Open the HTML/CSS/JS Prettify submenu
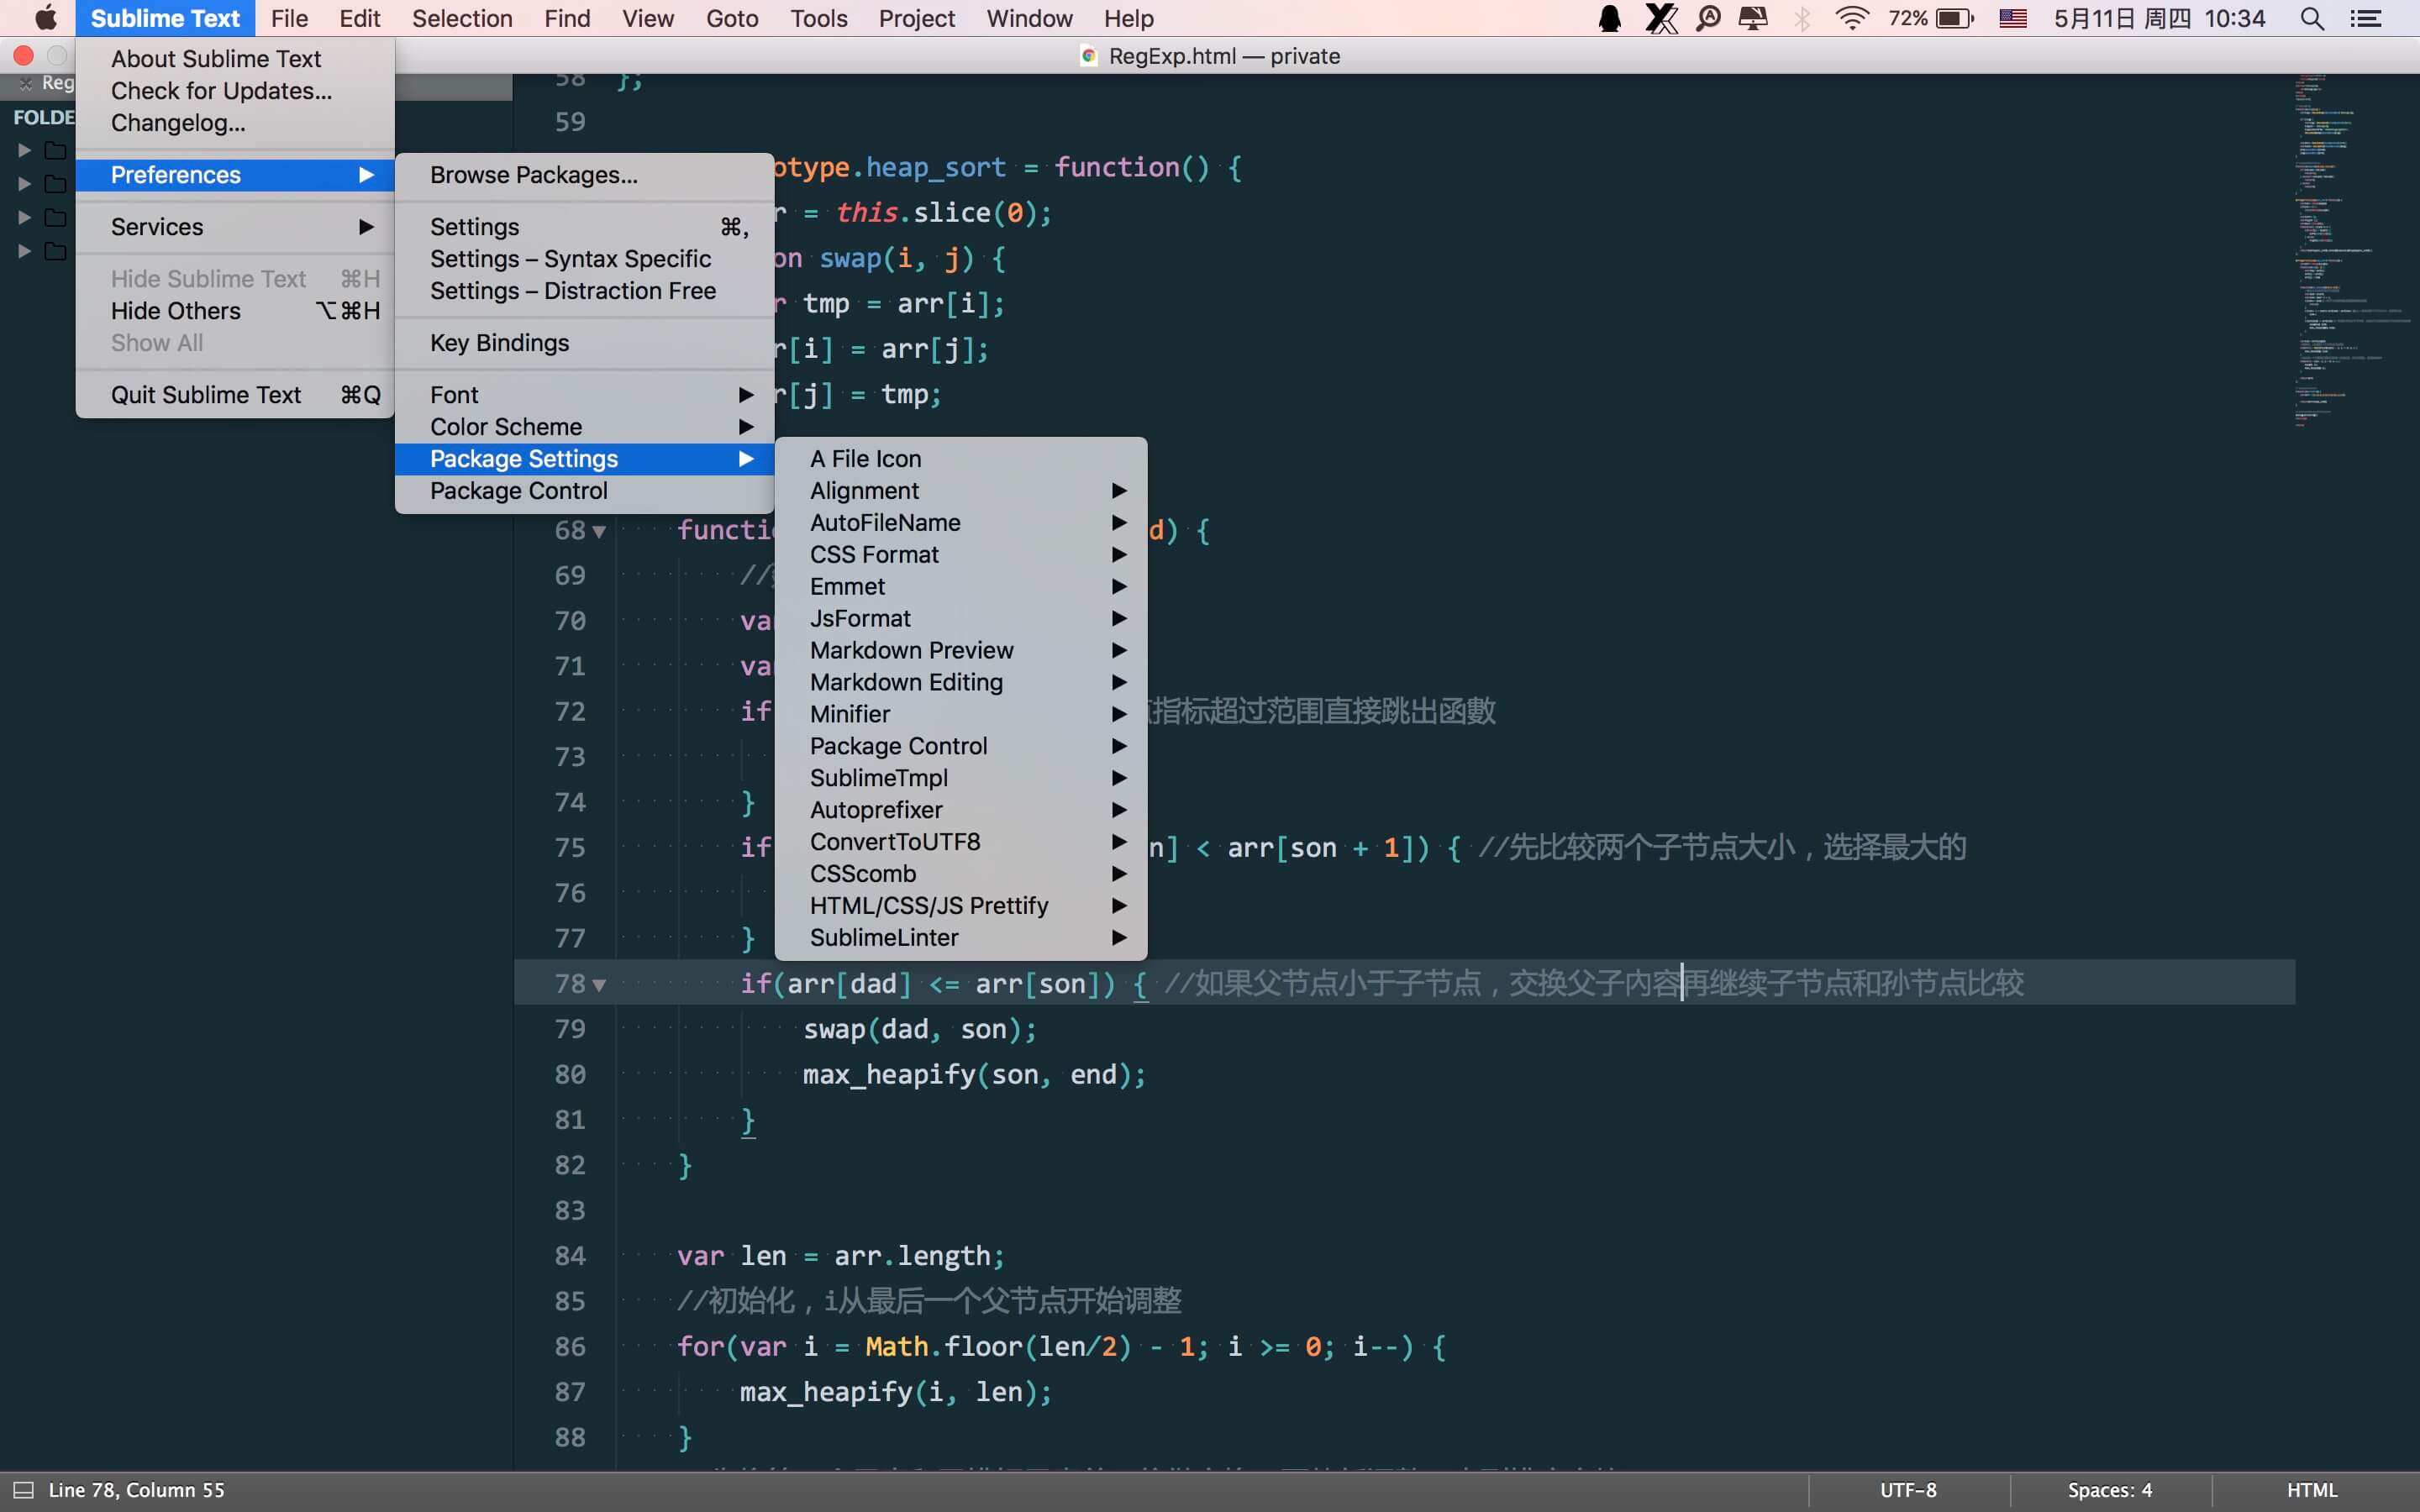The image size is (2420, 1512). click(x=961, y=907)
